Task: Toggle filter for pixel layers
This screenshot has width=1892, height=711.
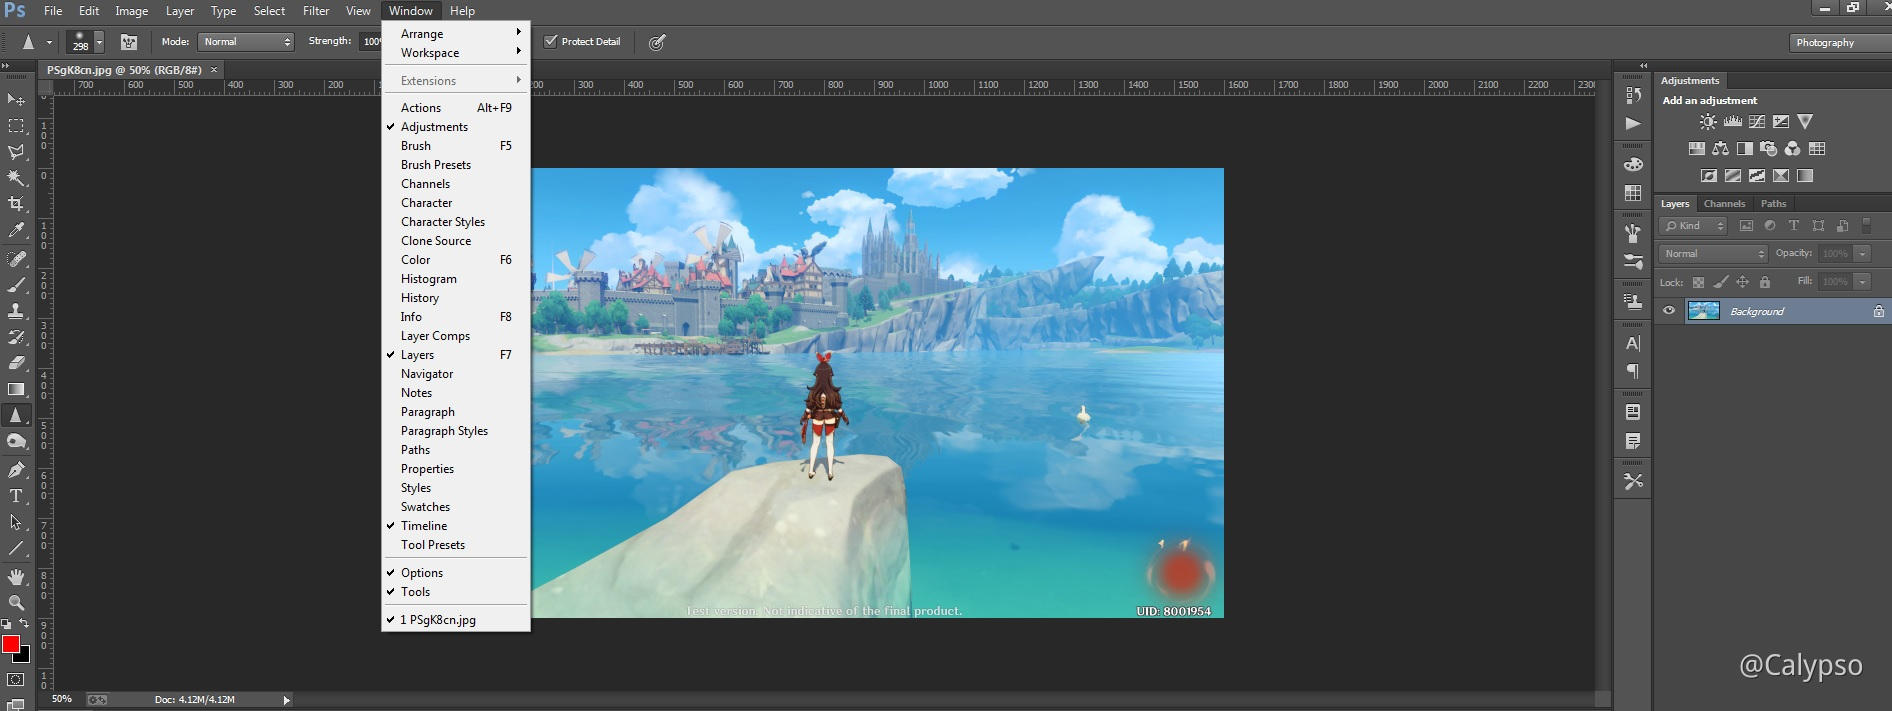Action: pyautogui.click(x=1746, y=226)
